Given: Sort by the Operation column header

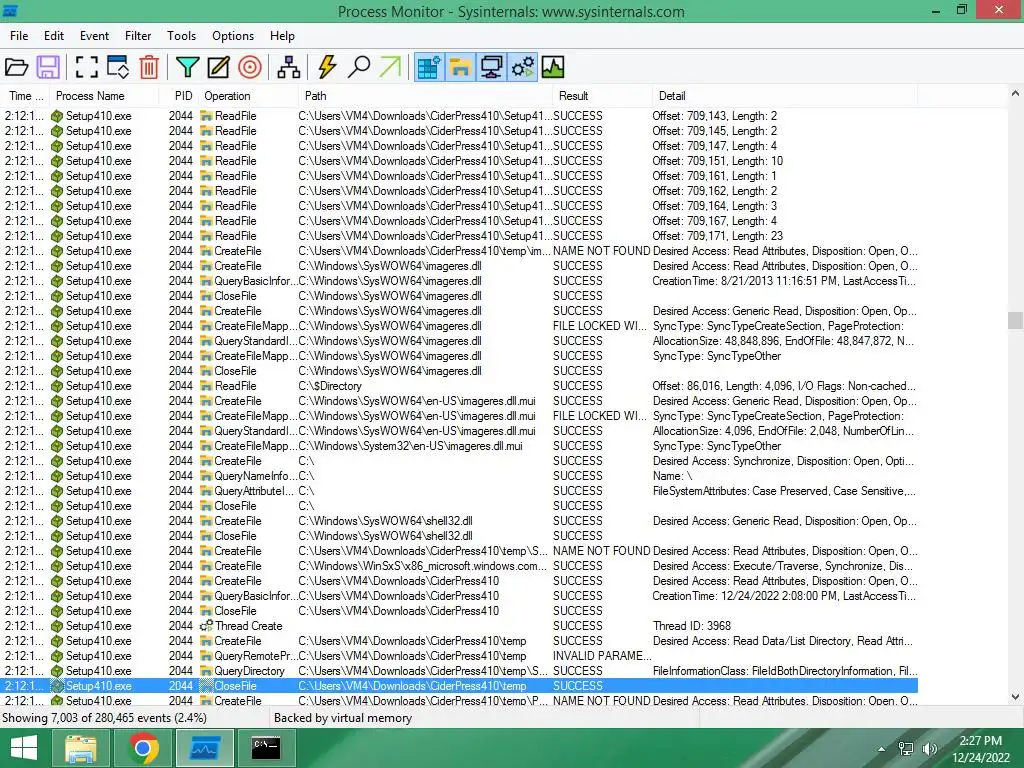Looking at the screenshot, I should click(x=248, y=96).
